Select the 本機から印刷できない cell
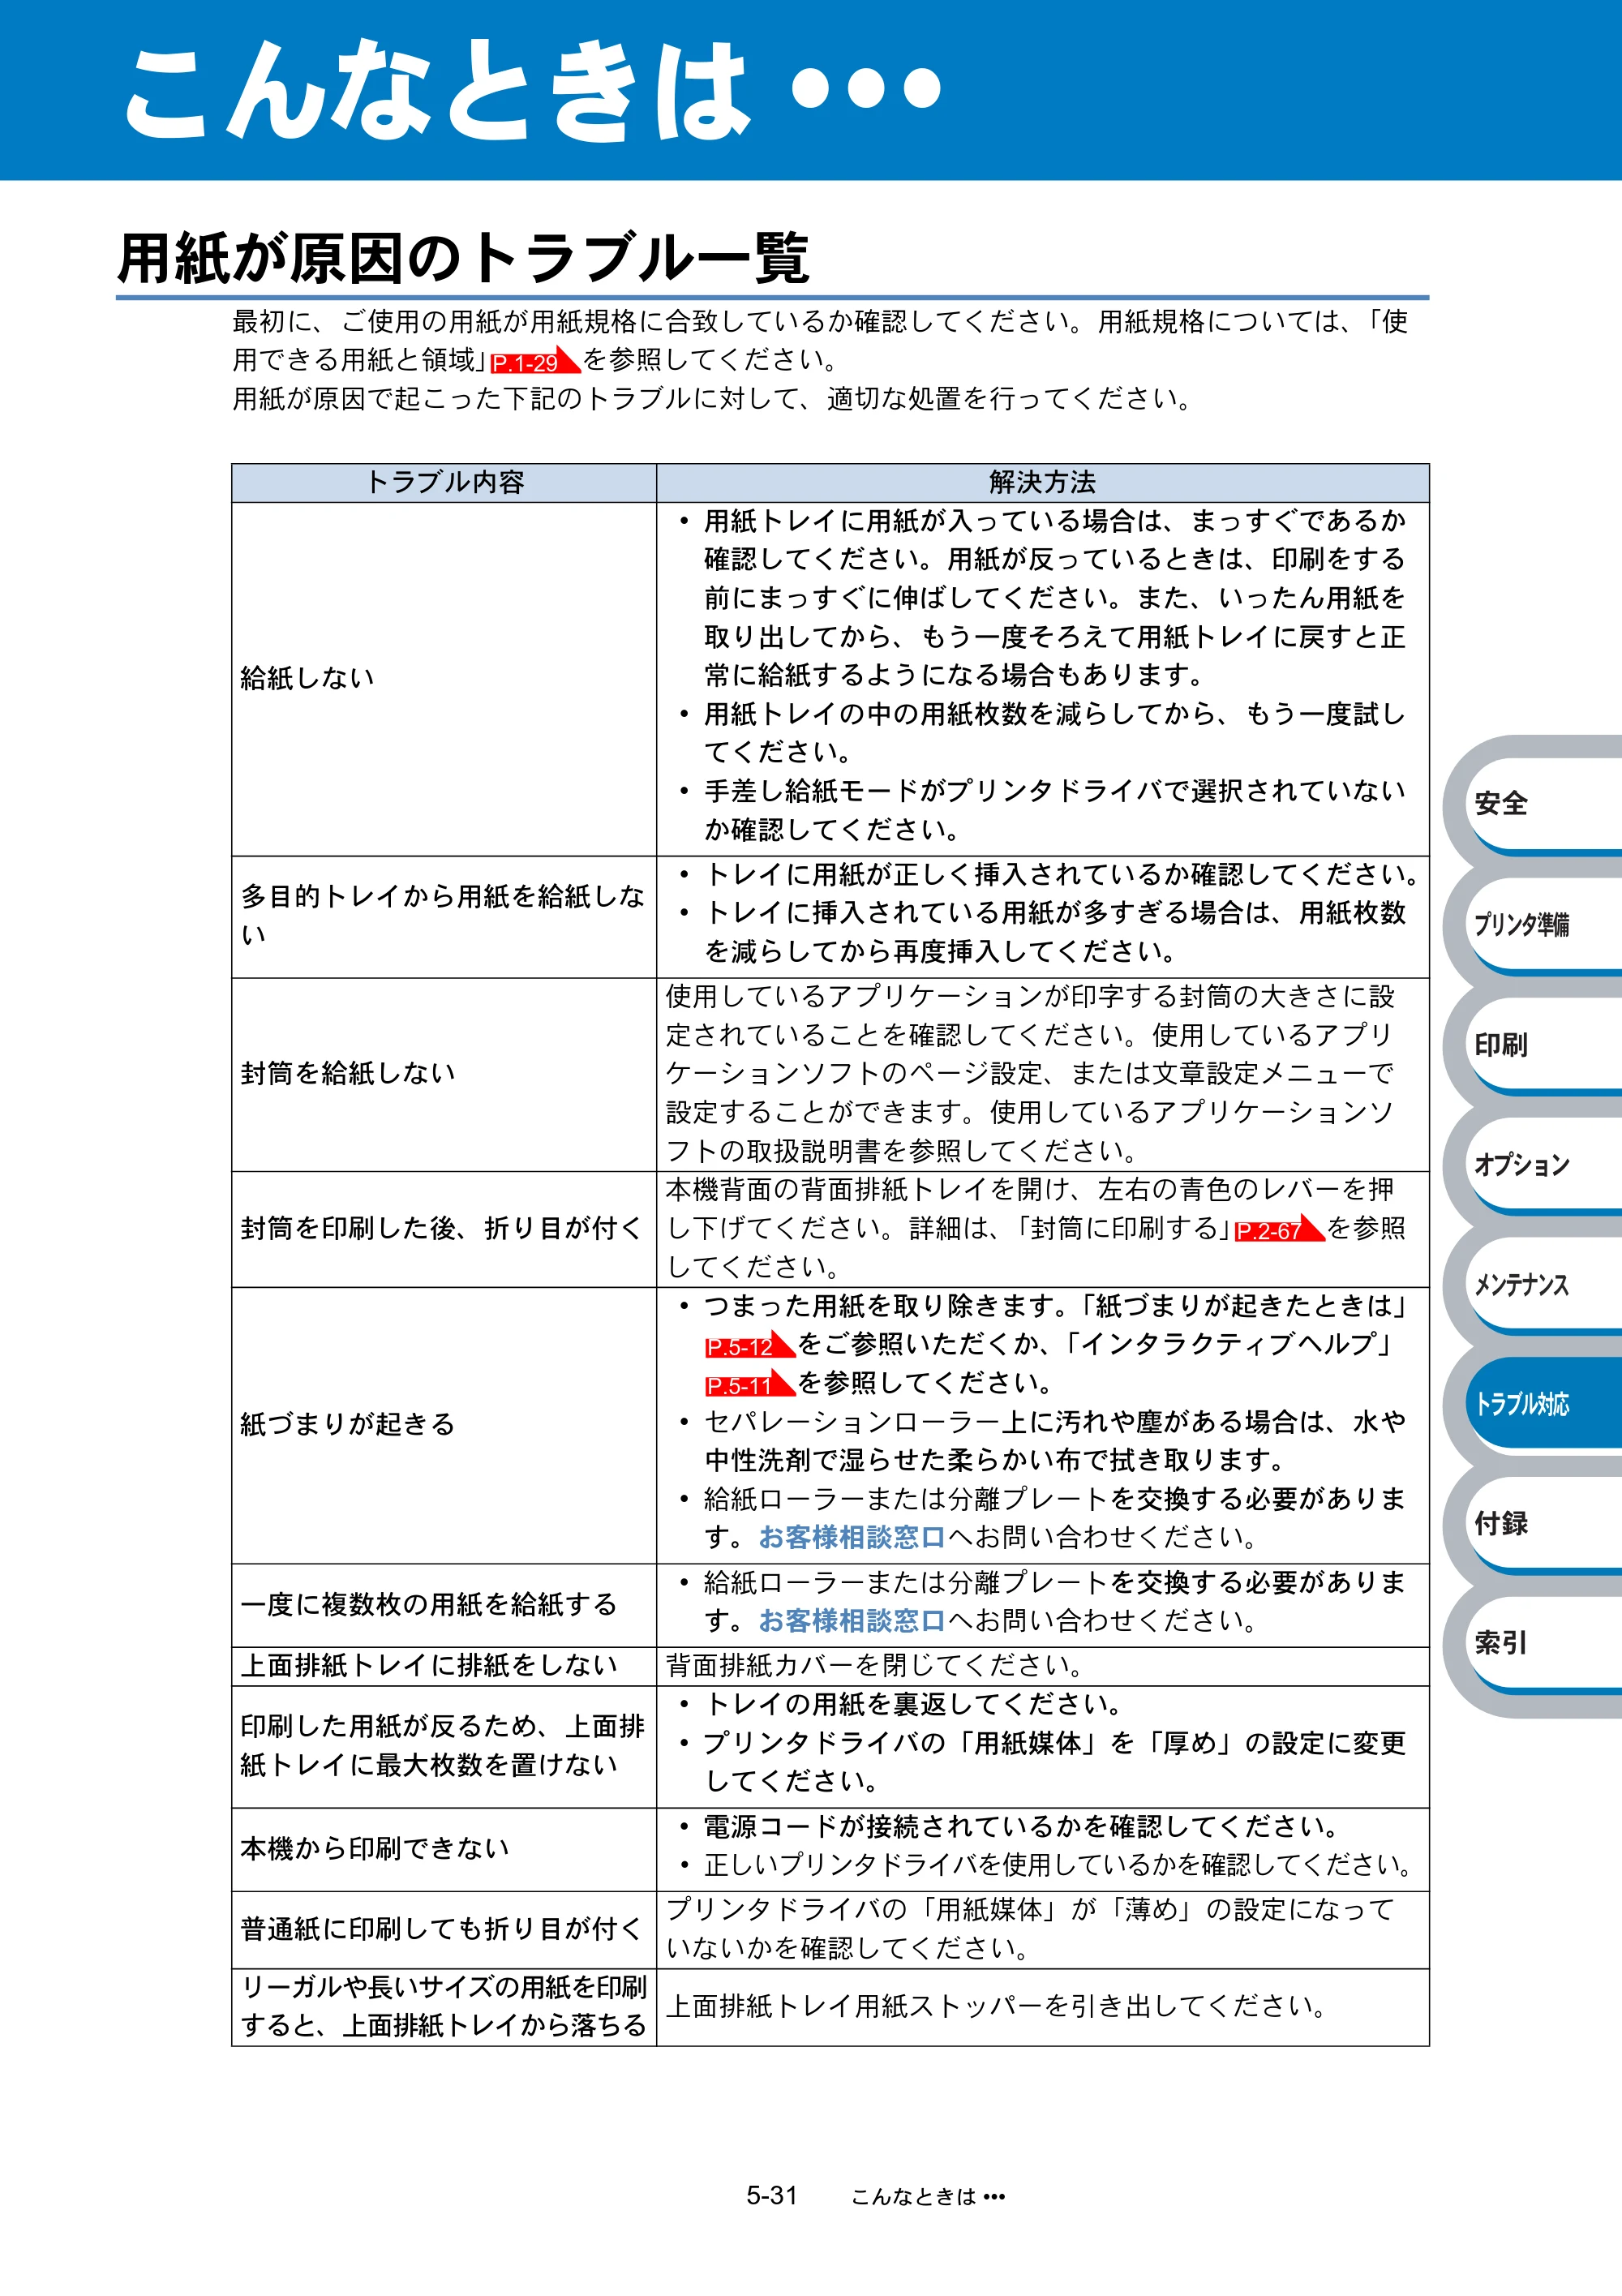 [x=444, y=1849]
